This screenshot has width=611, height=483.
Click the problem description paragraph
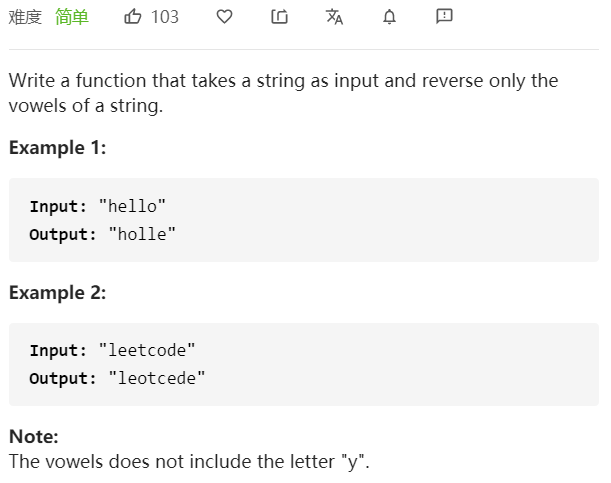tap(284, 93)
